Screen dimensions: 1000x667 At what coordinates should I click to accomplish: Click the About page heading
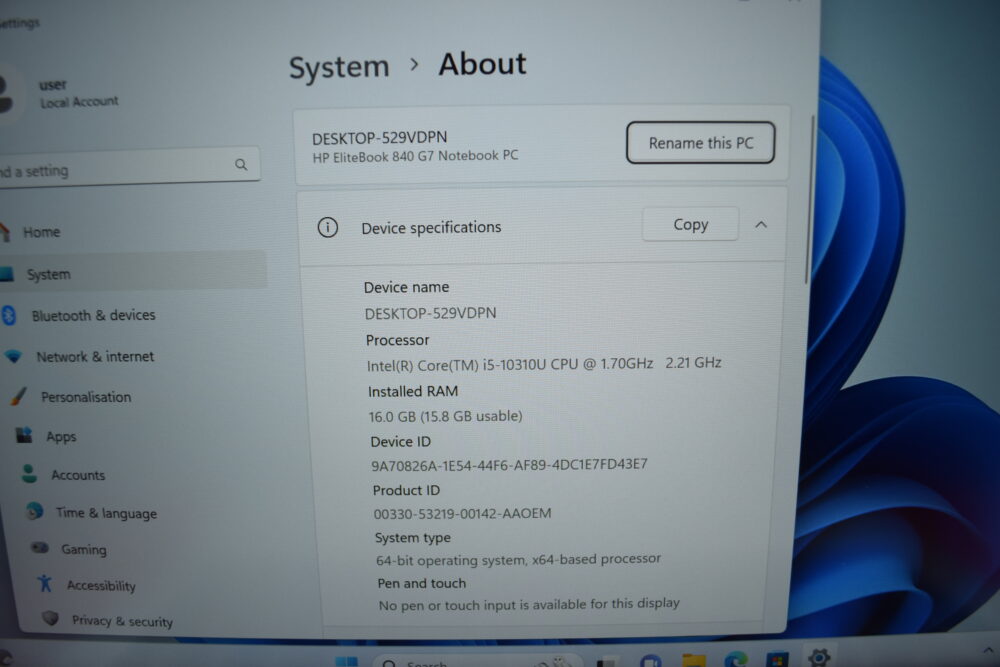(x=482, y=64)
